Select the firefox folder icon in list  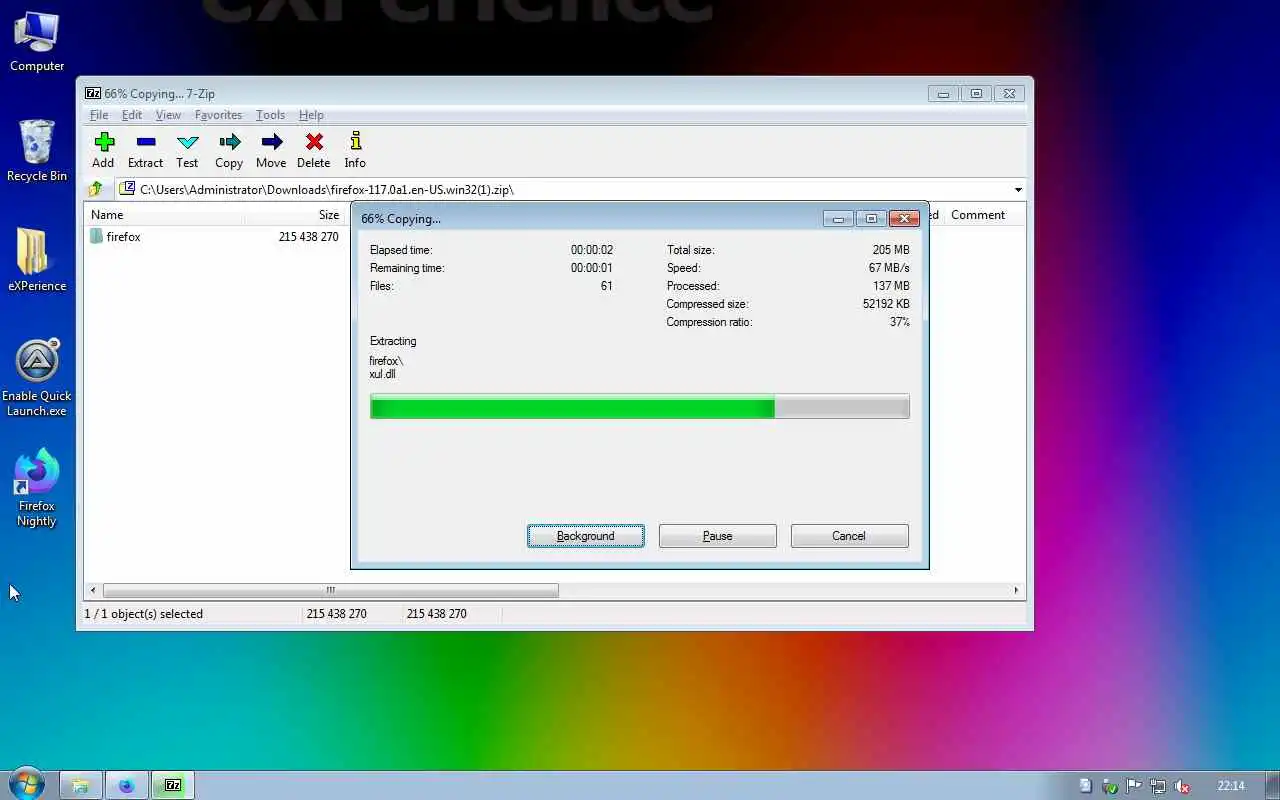tap(96, 236)
